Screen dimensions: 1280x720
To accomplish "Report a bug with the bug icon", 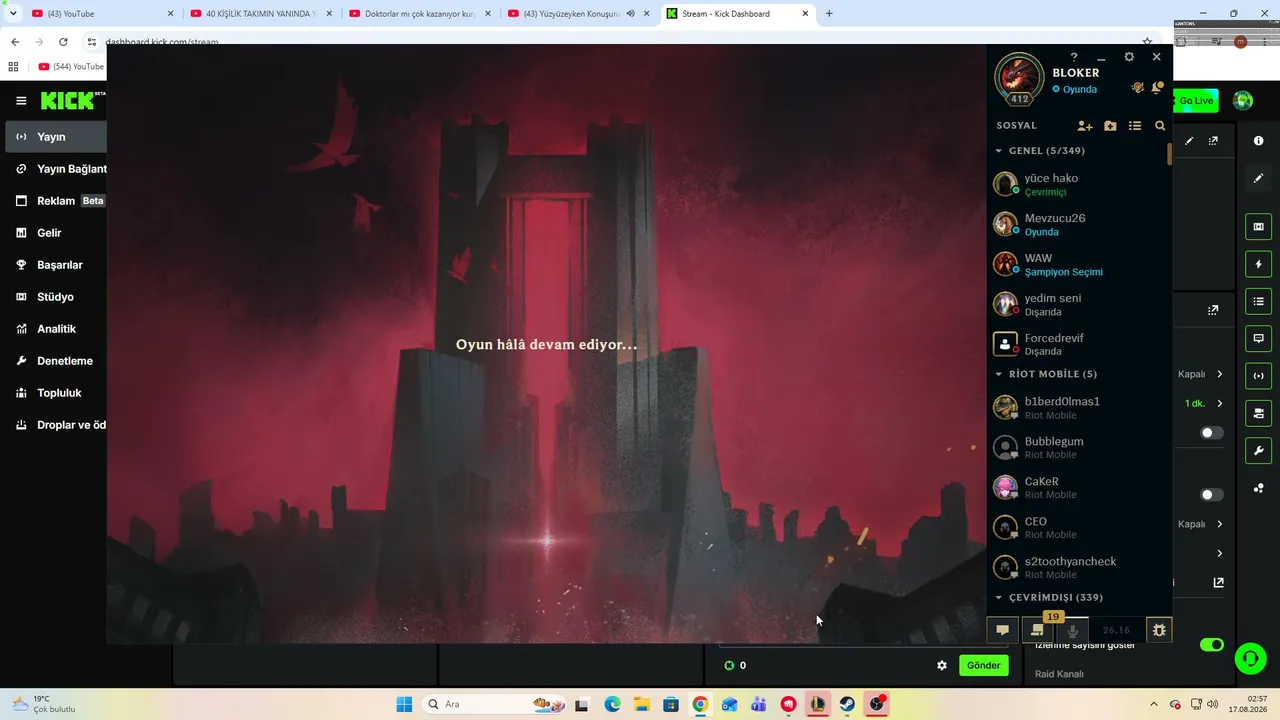I will point(1159,630).
